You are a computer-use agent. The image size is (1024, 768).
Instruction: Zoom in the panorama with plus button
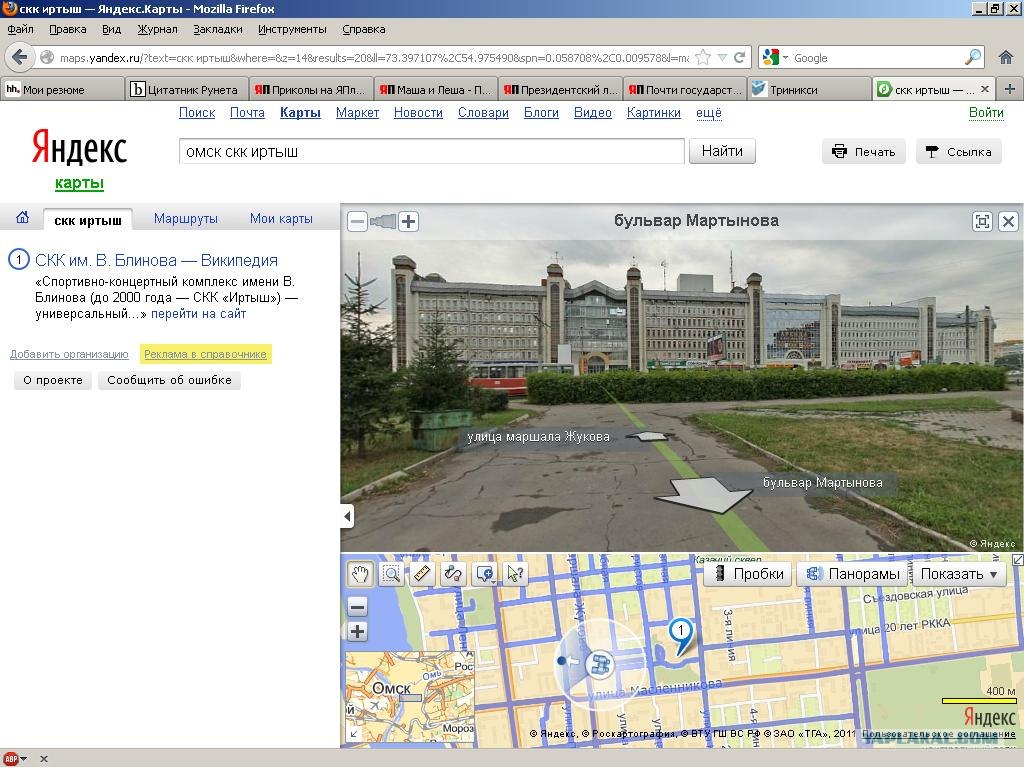[408, 222]
